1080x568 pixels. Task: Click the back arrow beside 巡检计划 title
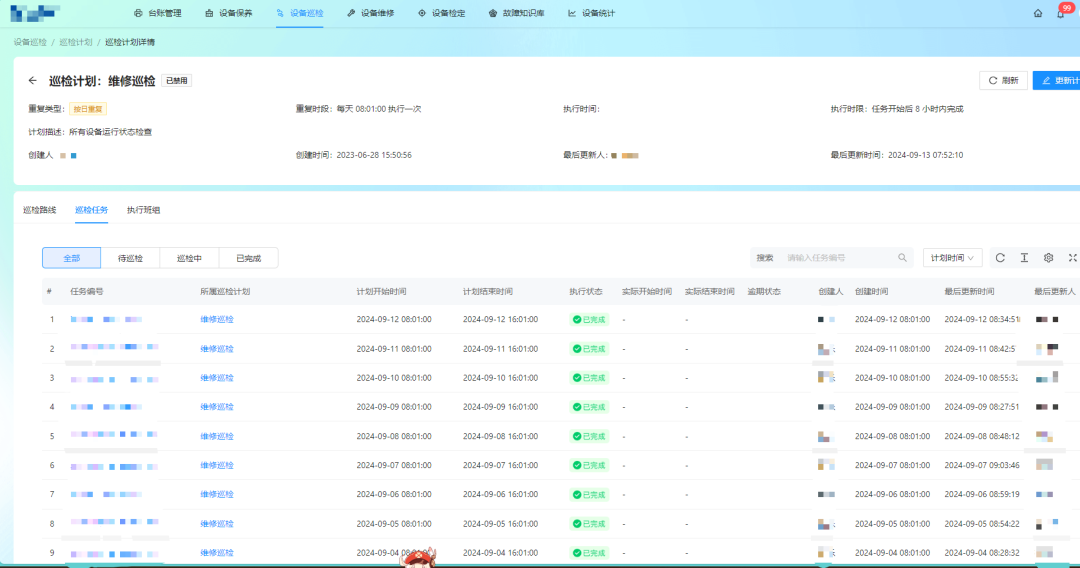click(x=33, y=81)
